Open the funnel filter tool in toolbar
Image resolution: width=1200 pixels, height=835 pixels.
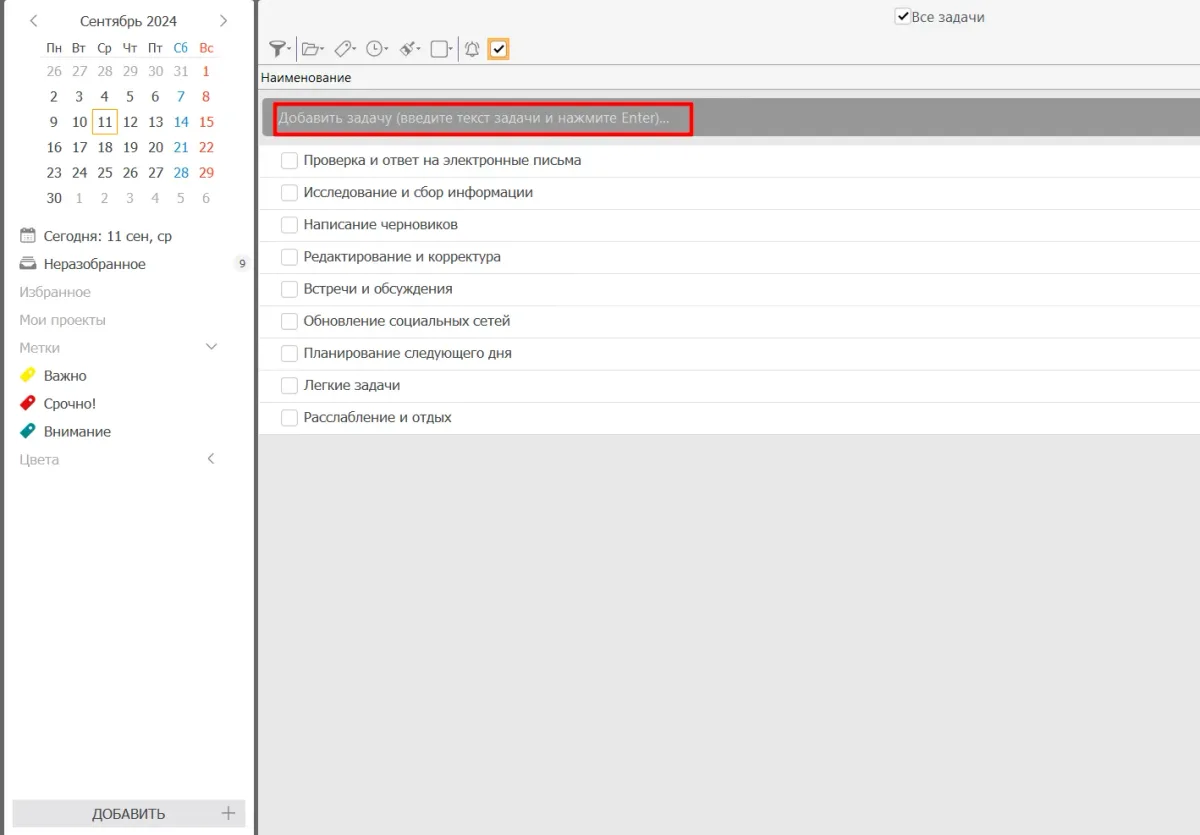278,49
